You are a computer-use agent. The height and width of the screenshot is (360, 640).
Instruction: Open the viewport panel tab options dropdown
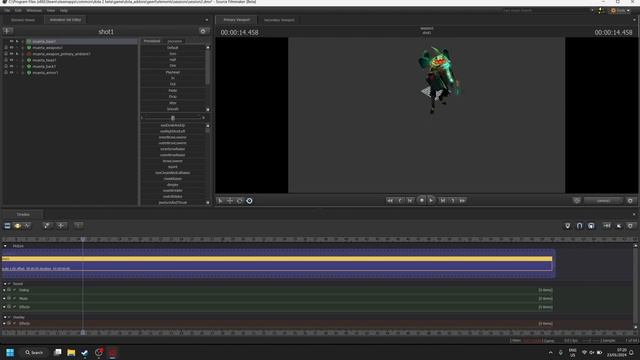click(634, 20)
